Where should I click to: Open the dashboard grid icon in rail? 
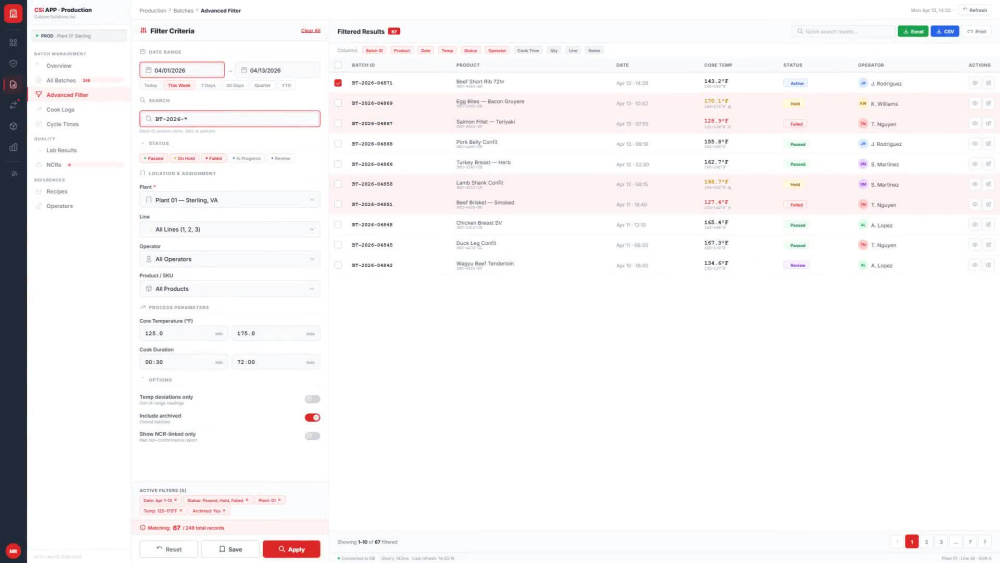[13, 43]
